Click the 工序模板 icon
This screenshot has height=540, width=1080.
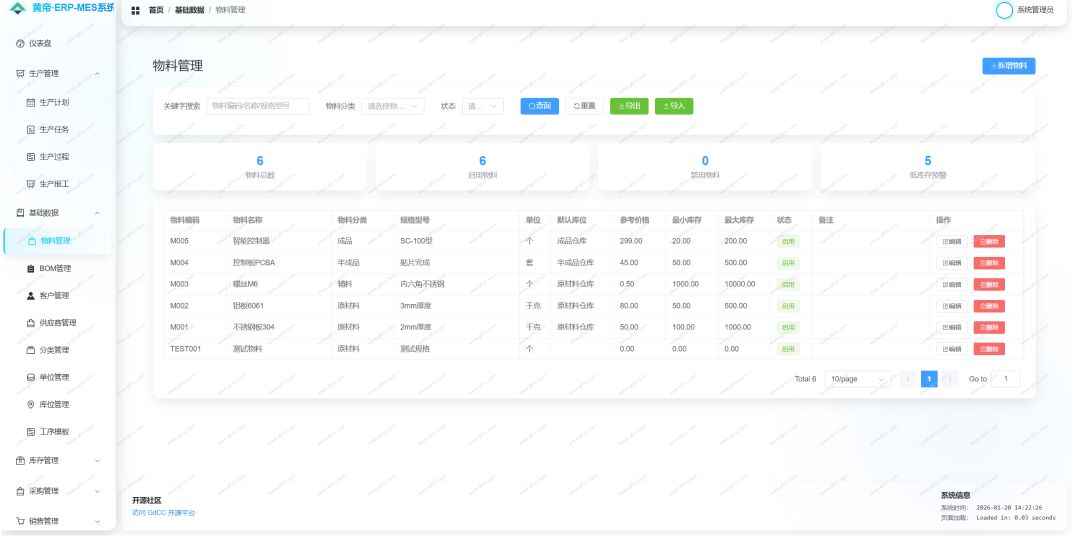tap(30, 432)
